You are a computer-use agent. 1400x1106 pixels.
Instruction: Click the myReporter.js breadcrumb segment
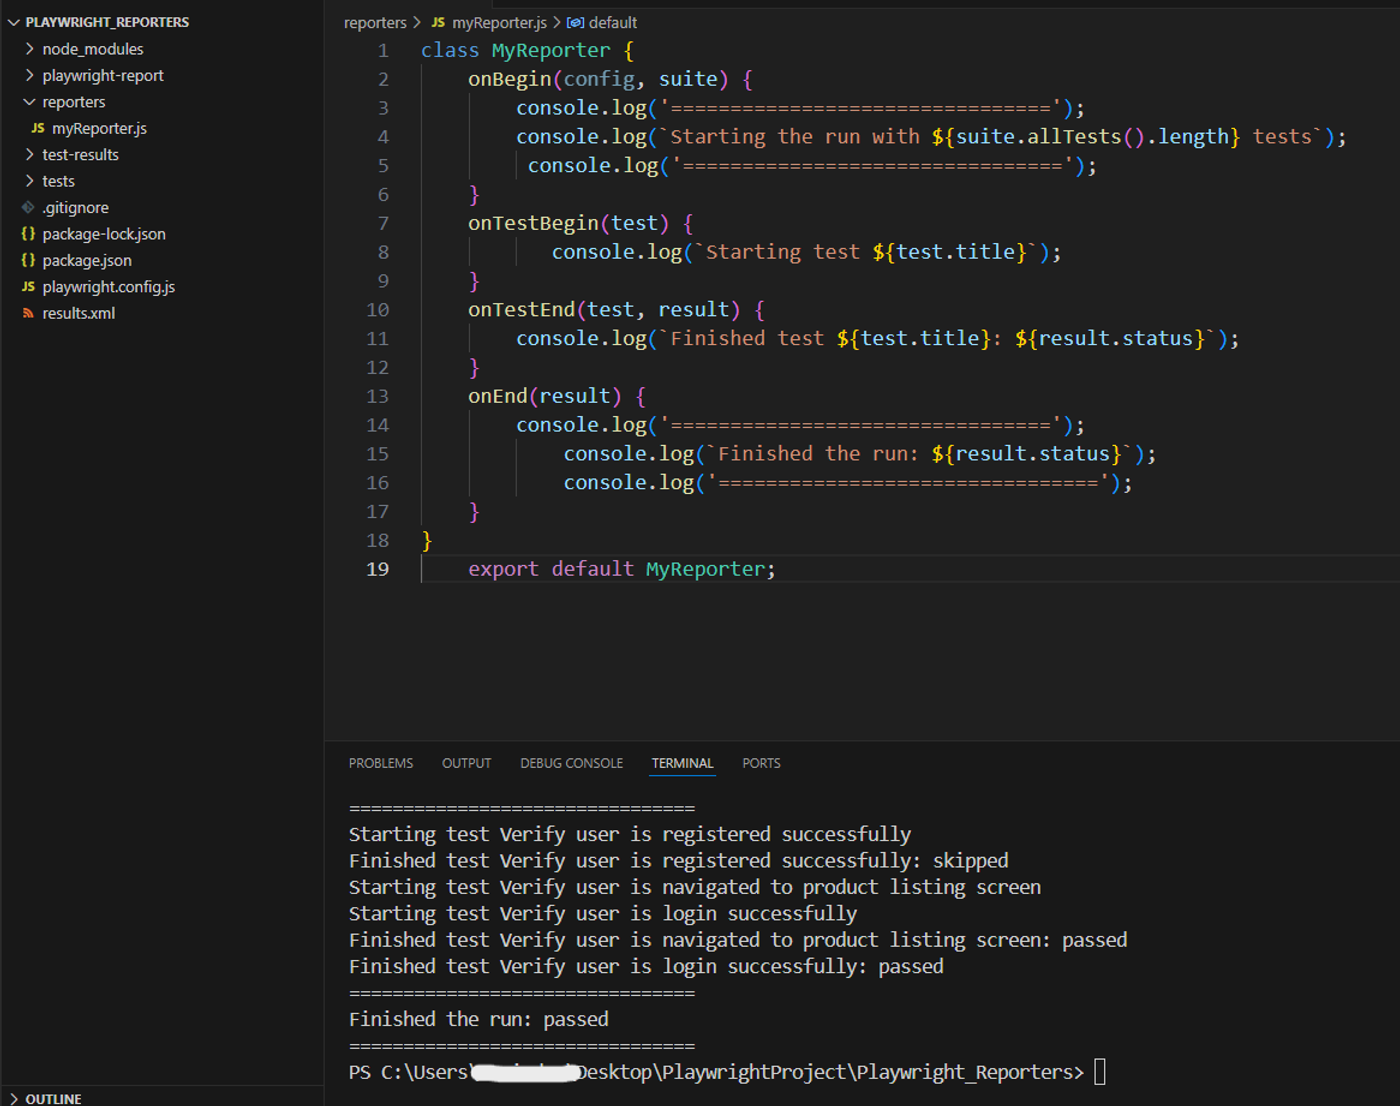point(500,22)
